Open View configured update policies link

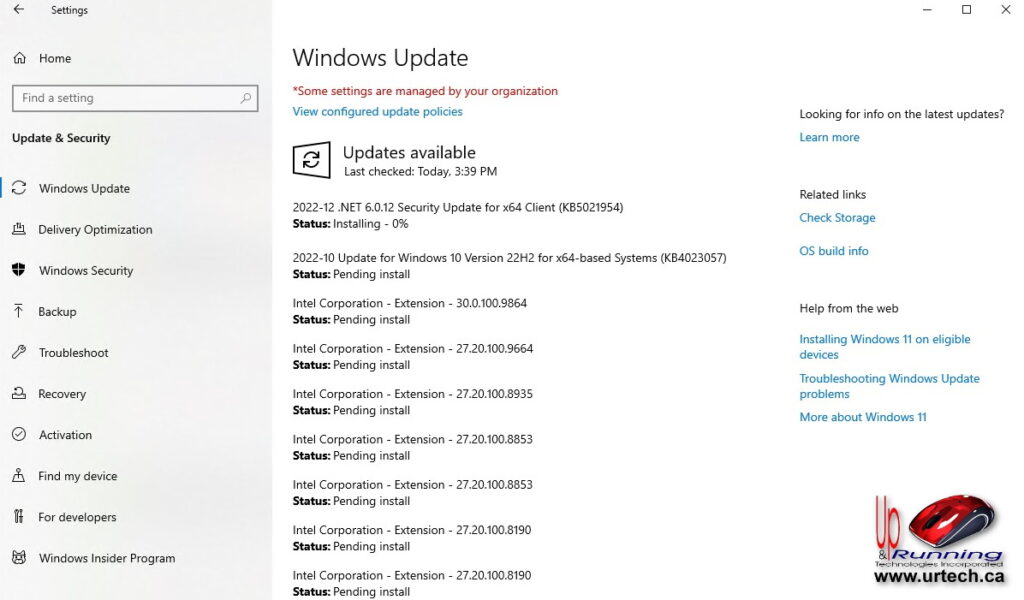point(377,111)
